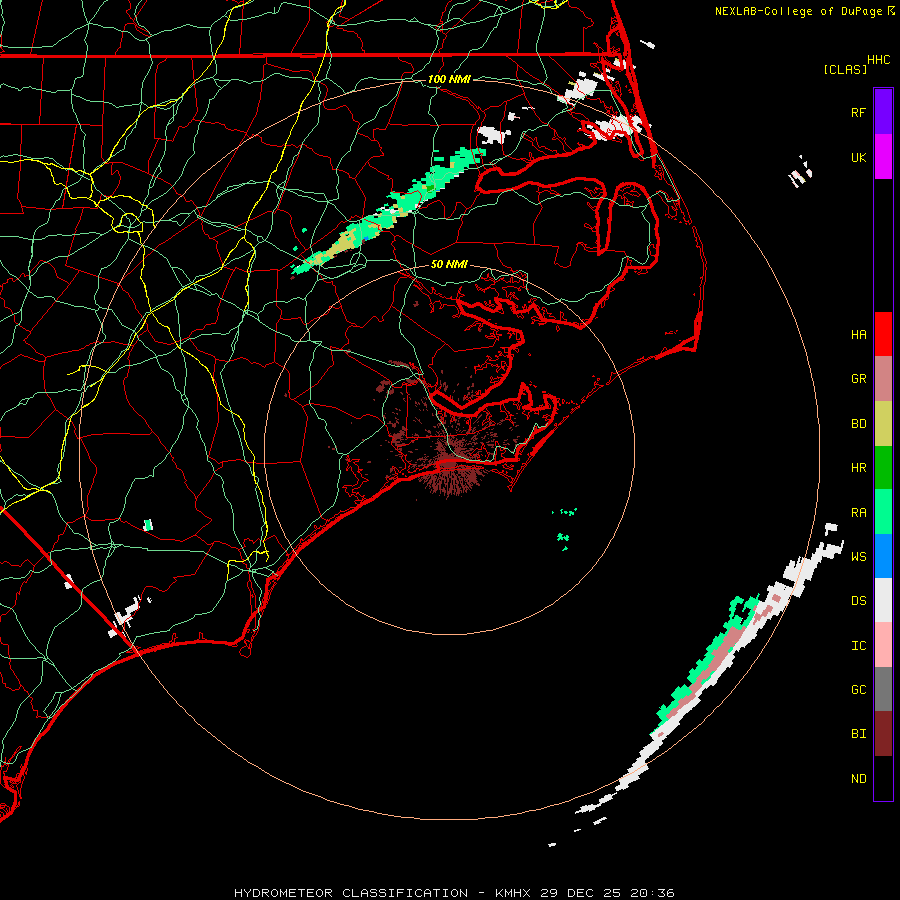The height and width of the screenshot is (900, 900).
Task: Select the GR graupel color swatch
Action: 883,379
